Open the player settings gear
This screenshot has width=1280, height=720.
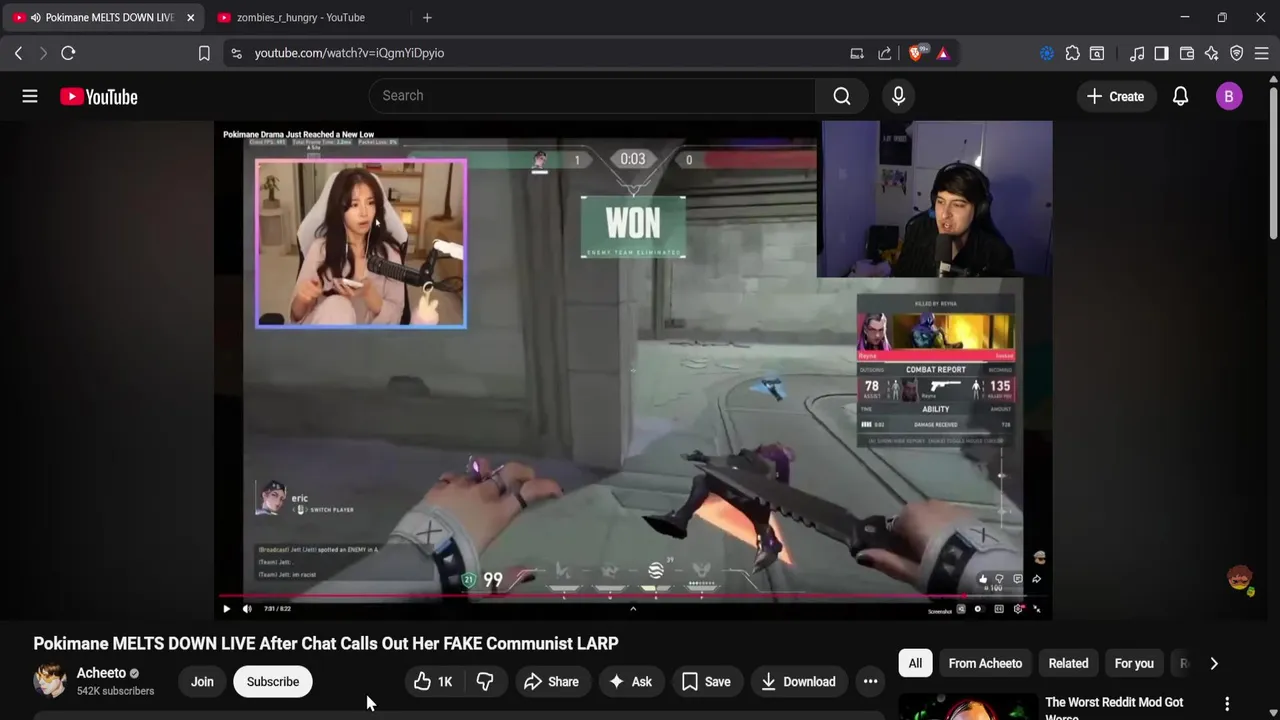click(1018, 609)
